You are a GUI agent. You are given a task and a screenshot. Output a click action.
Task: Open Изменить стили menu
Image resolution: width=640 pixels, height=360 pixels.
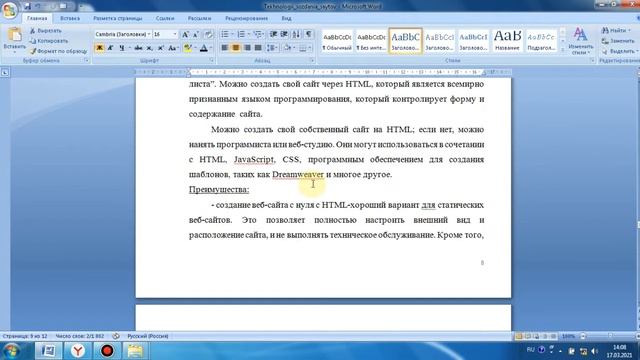(580, 41)
